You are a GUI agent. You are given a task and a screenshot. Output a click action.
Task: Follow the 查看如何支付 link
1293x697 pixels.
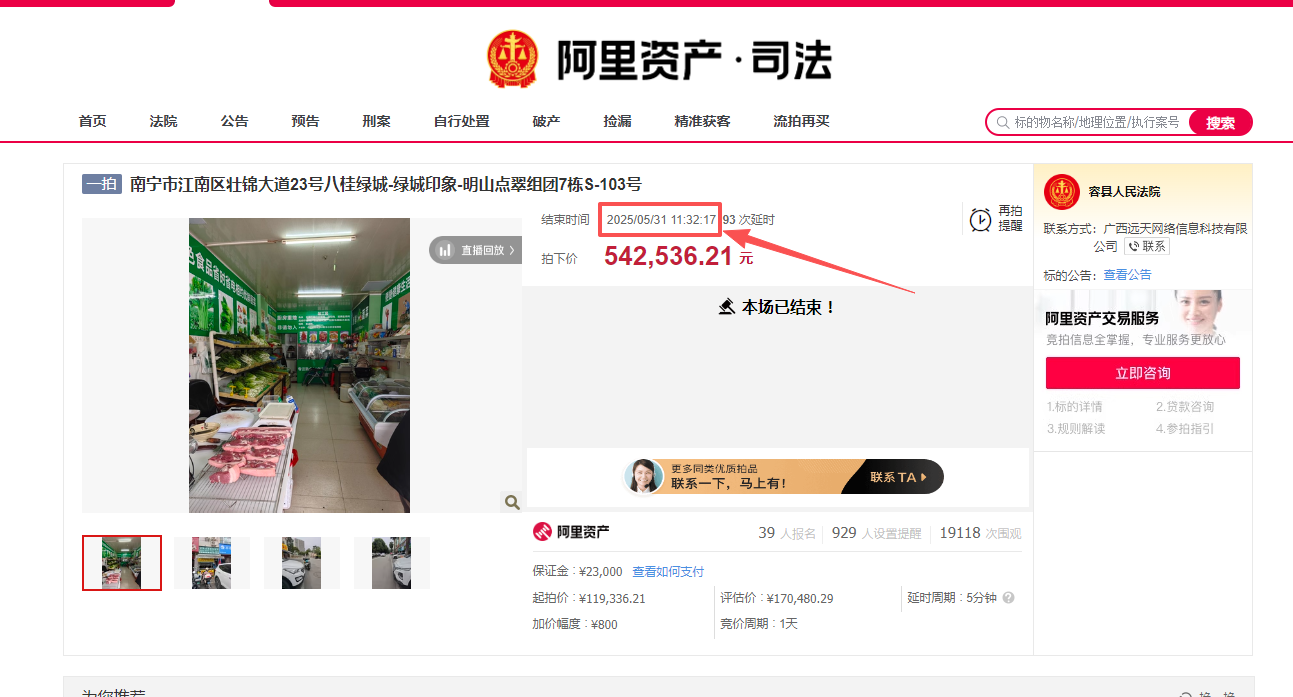click(x=668, y=572)
